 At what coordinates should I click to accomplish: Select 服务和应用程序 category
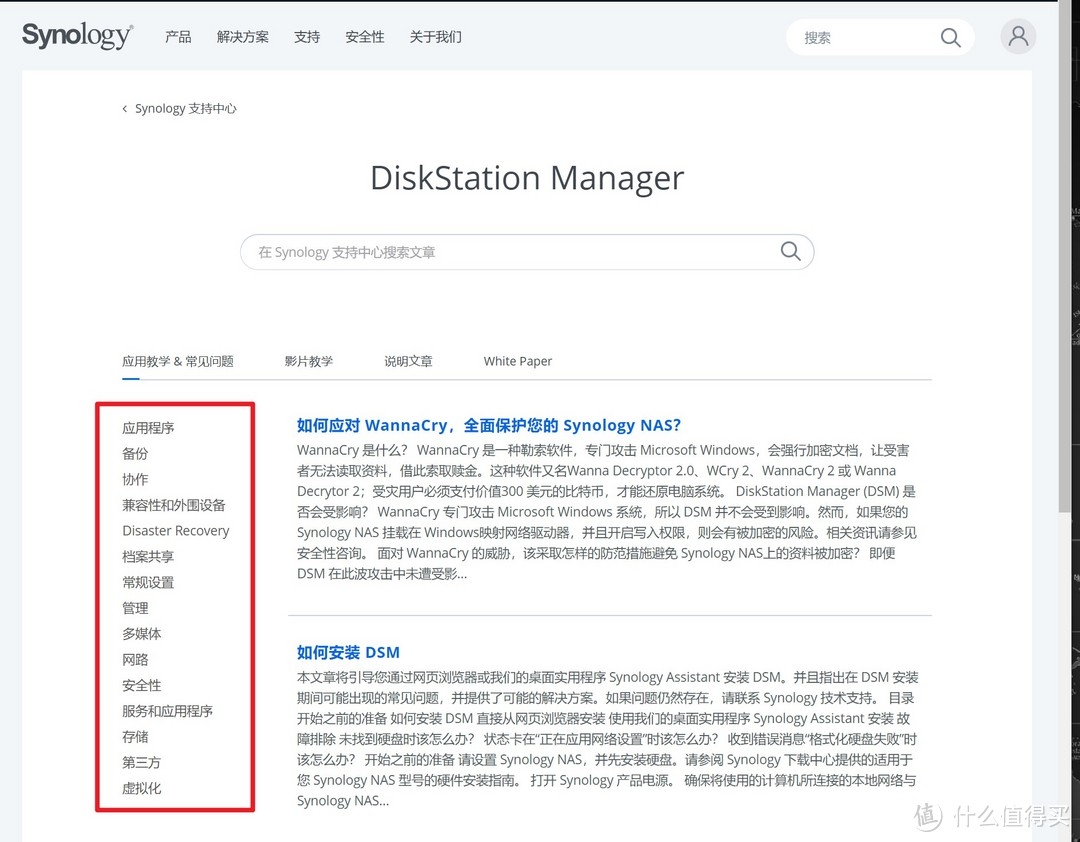(167, 710)
